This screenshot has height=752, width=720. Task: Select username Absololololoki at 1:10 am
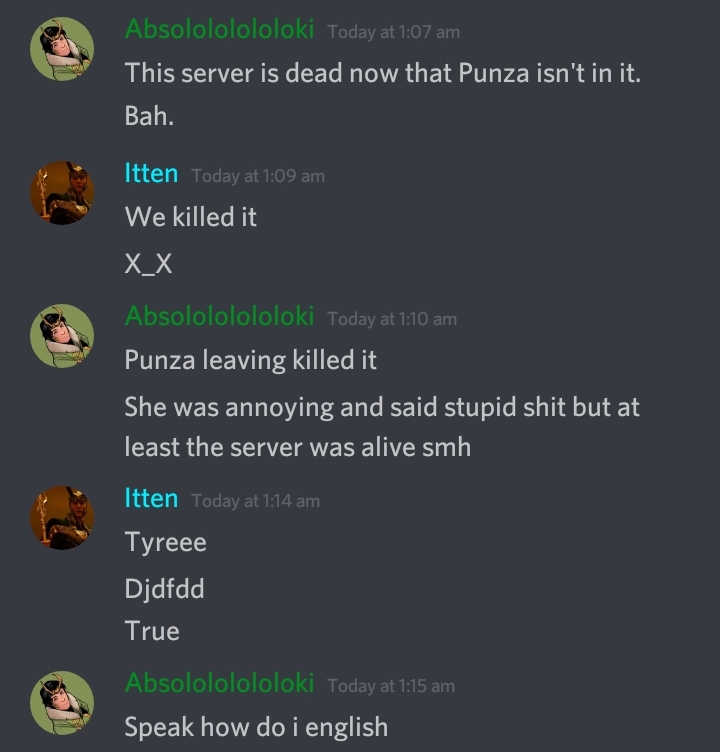219,317
